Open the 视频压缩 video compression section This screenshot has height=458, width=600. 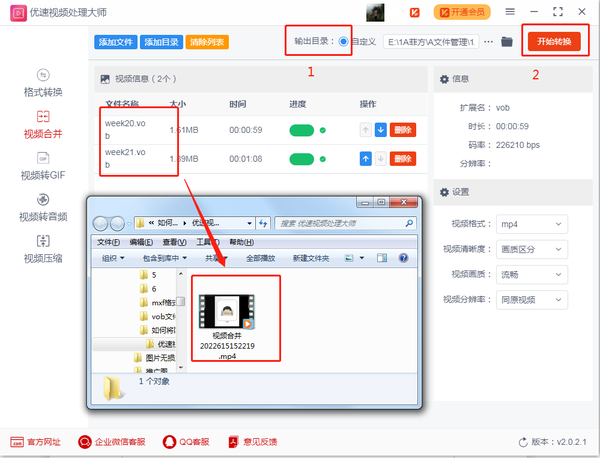(x=43, y=249)
